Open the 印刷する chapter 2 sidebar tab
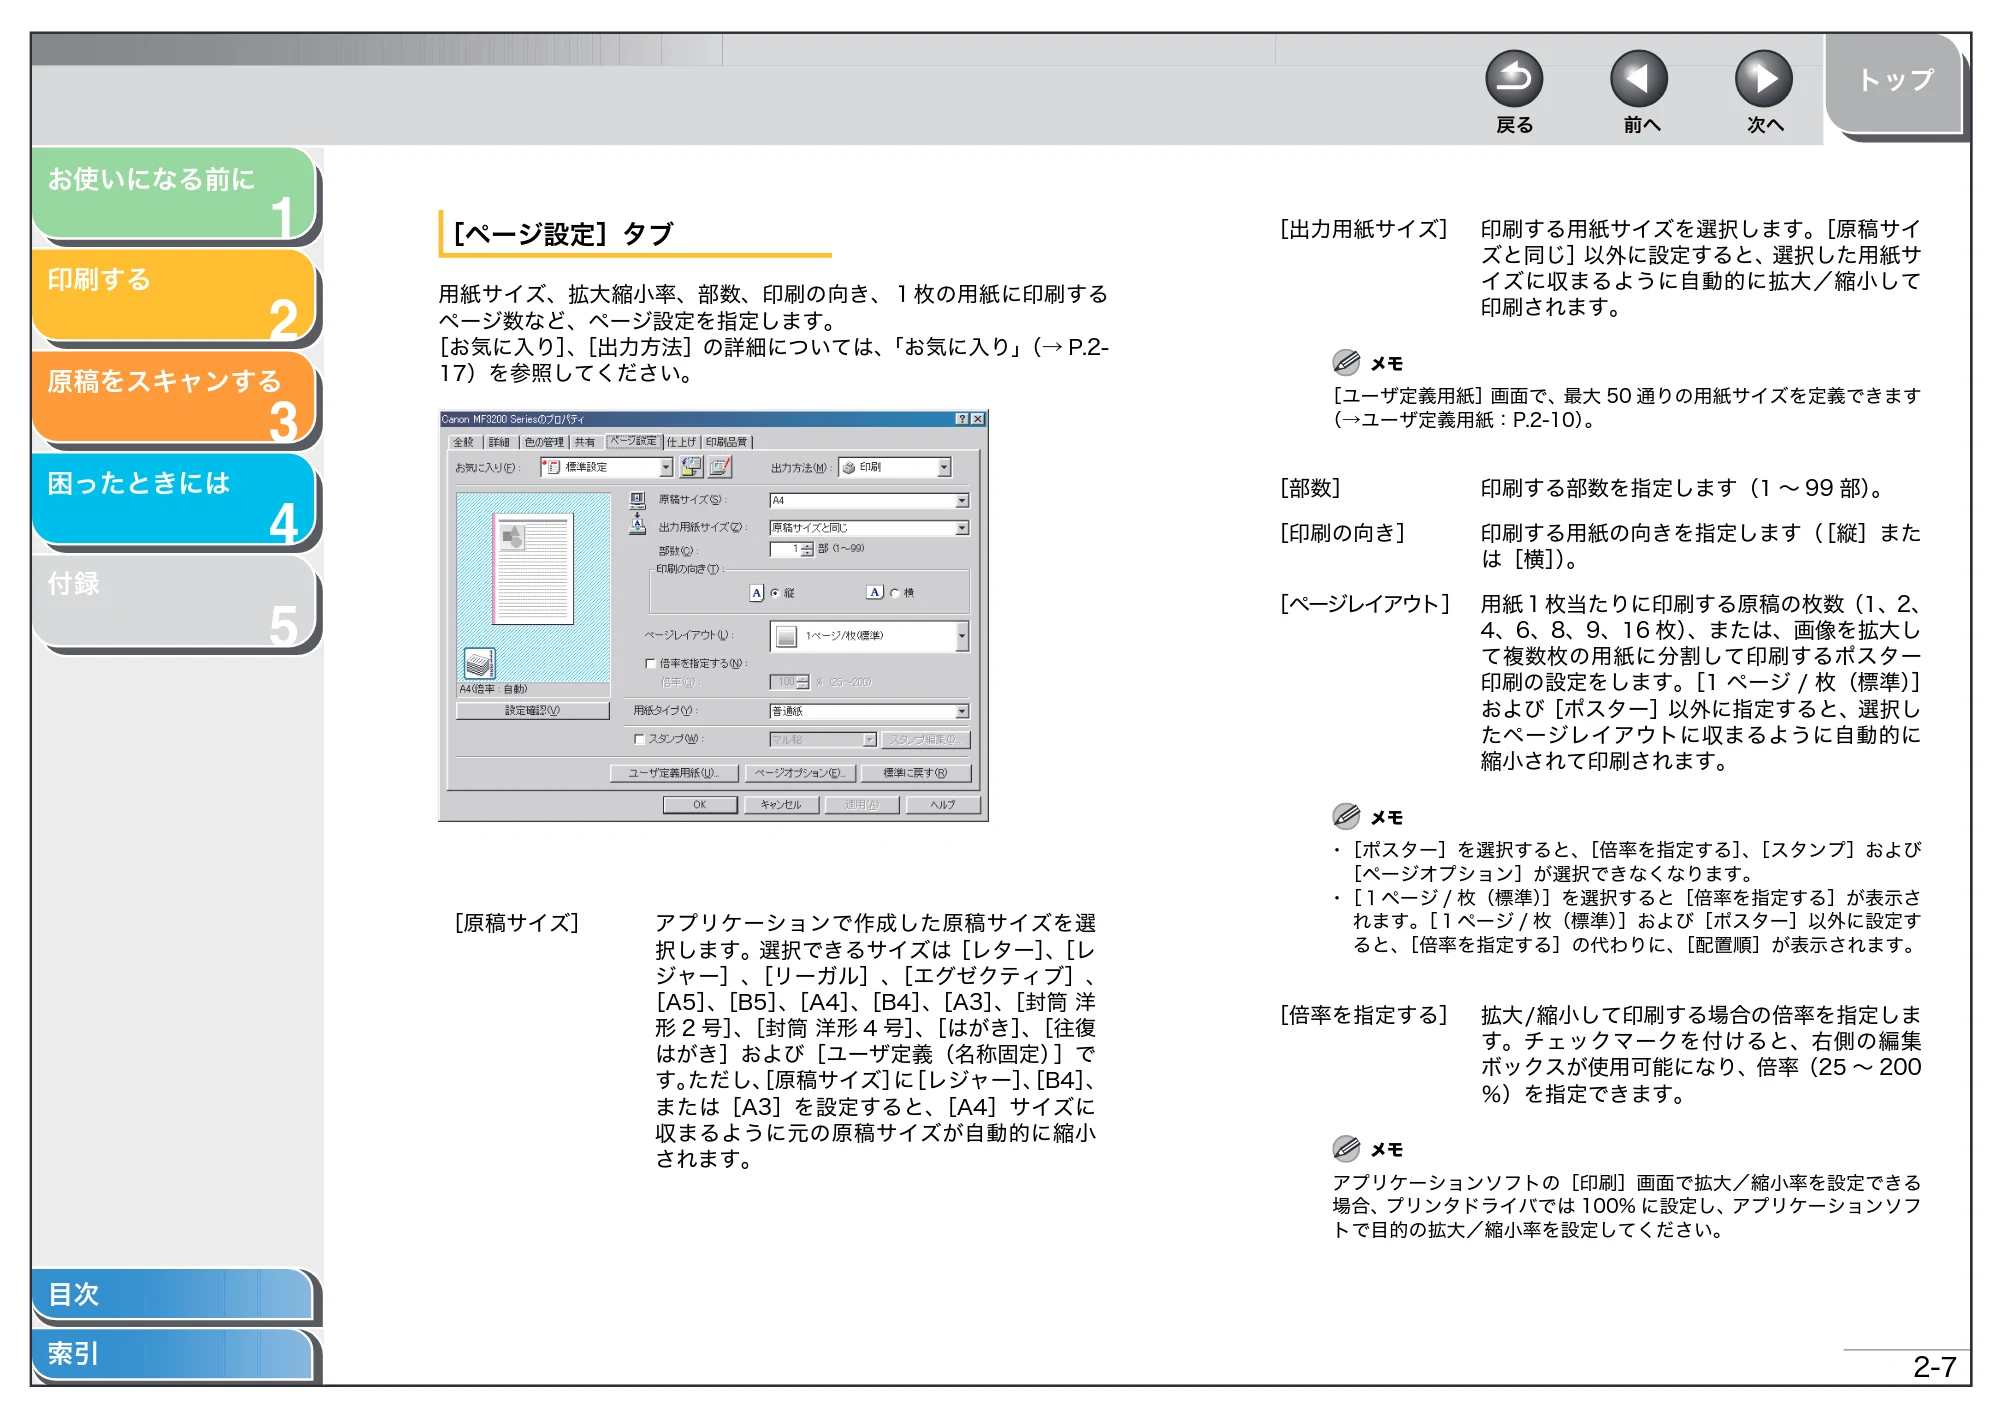This screenshot has width=2000, height=1415. (174, 296)
